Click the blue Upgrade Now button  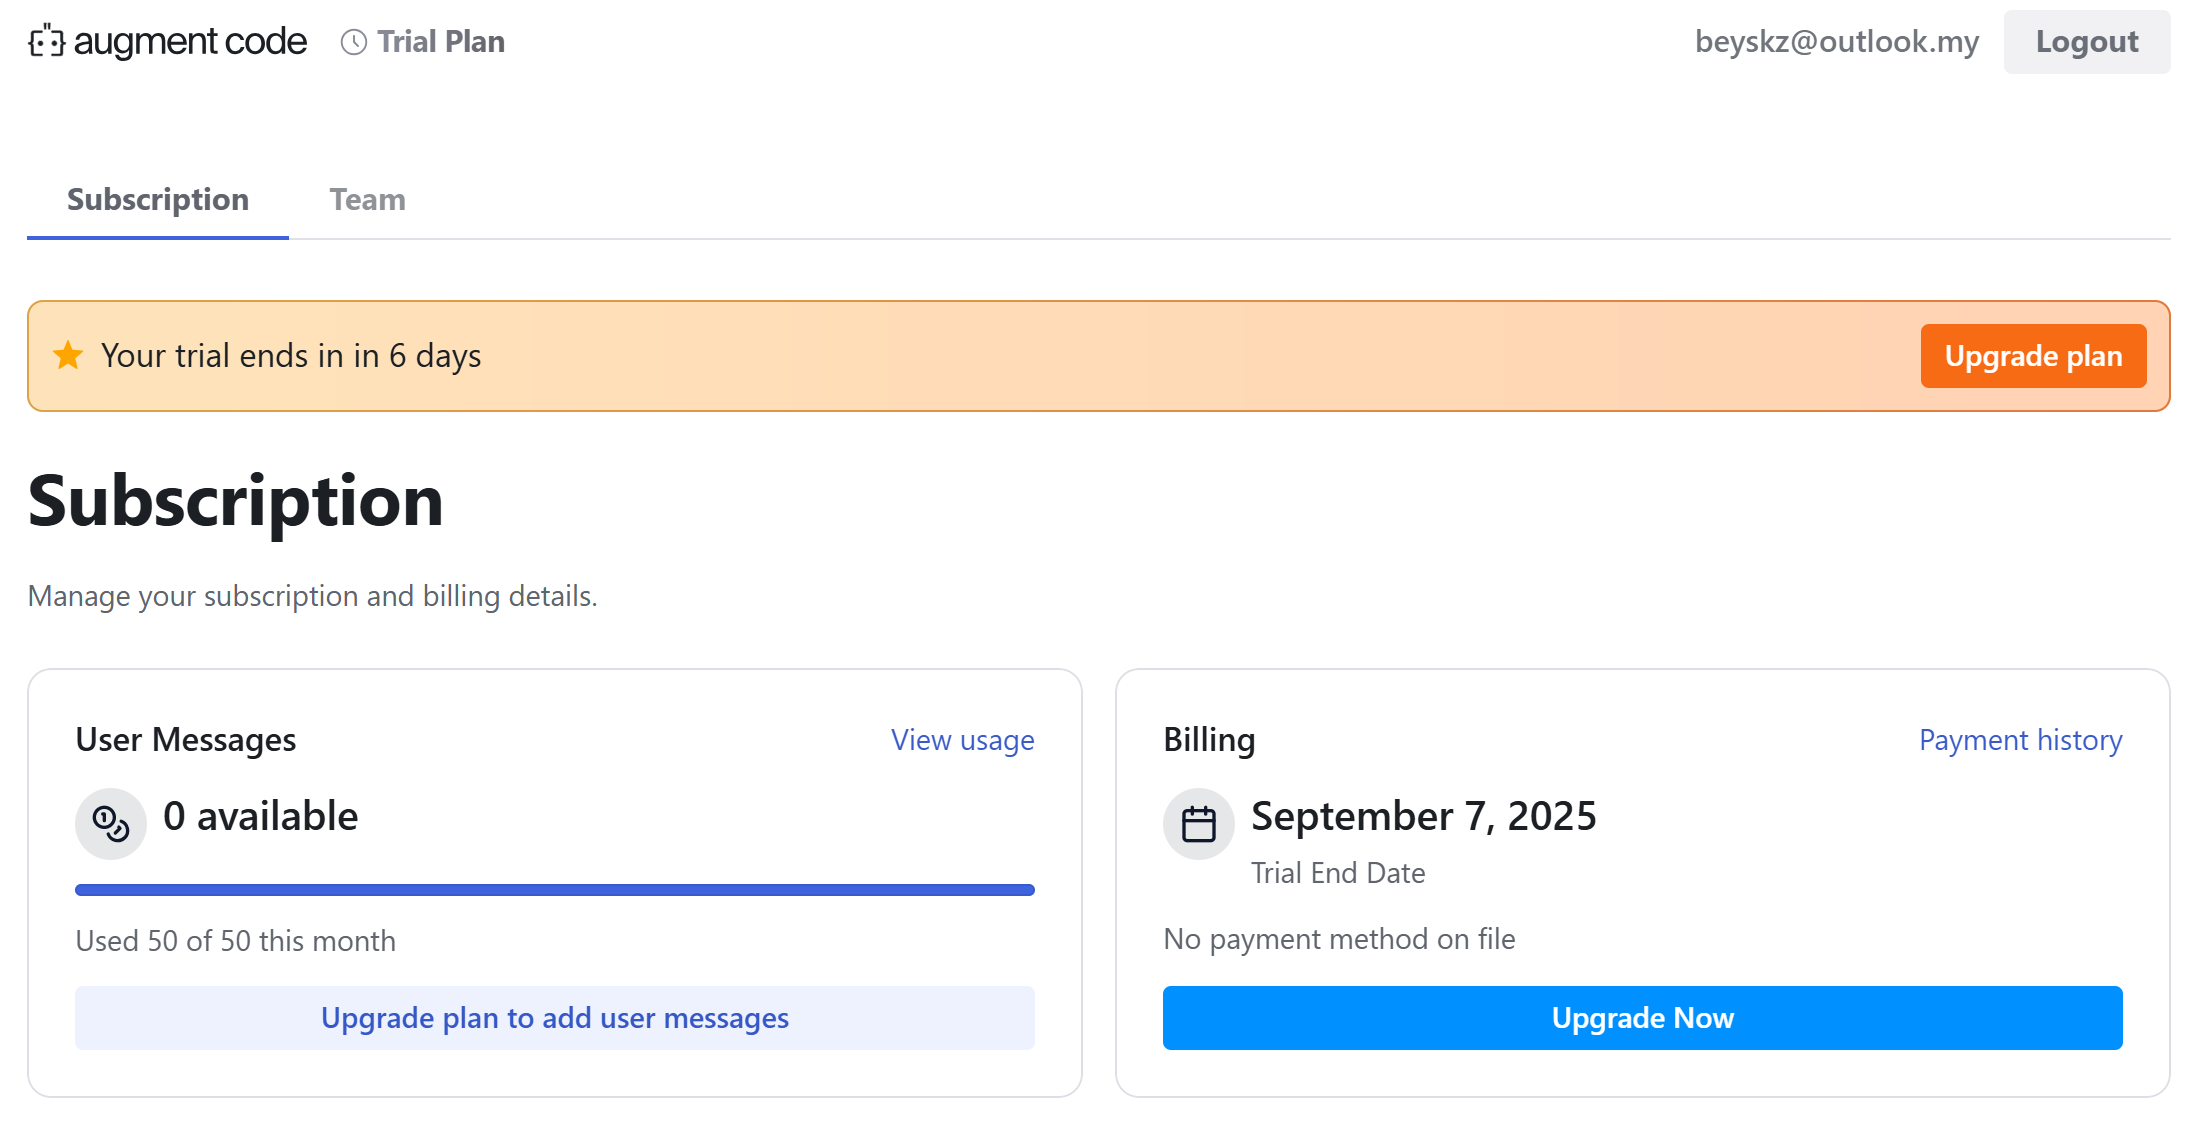[x=1641, y=1018]
